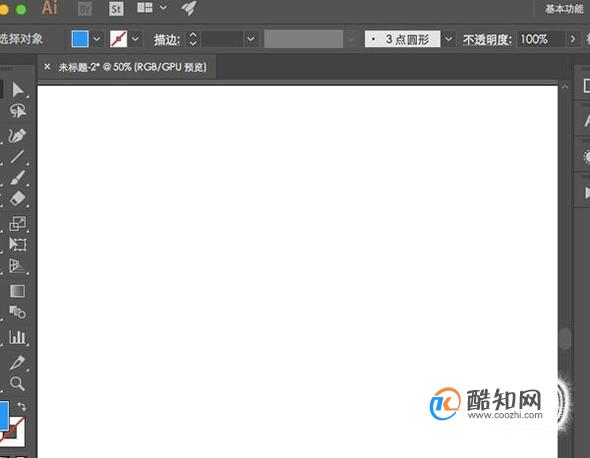Open the 基本功能 workspace switcher
This screenshot has width=590, height=458.
[x=564, y=8]
